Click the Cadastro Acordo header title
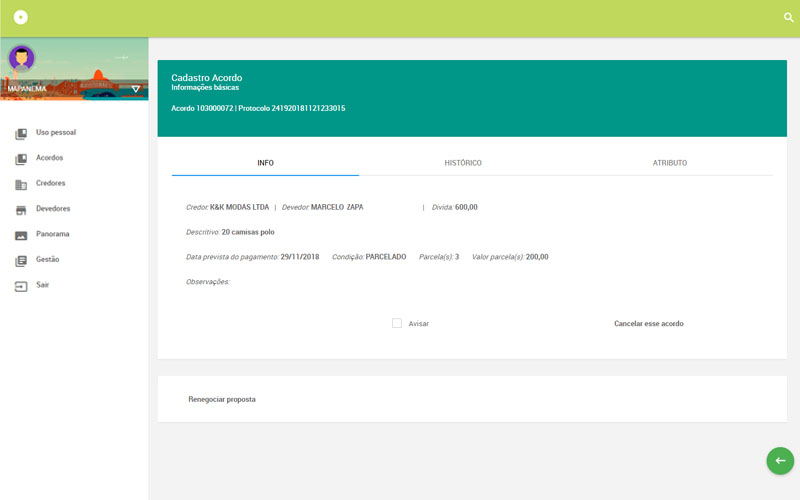This screenshot has width=800, height=500. (x=206, y=77)
